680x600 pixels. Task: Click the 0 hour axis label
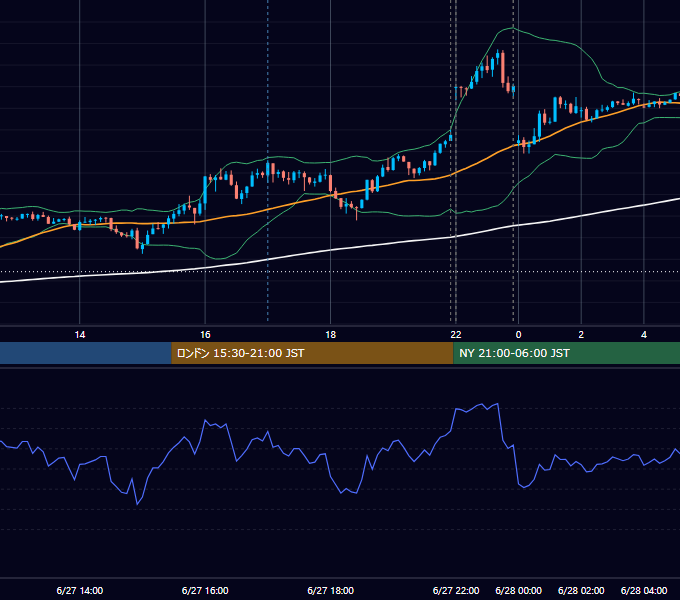(518, 335)
